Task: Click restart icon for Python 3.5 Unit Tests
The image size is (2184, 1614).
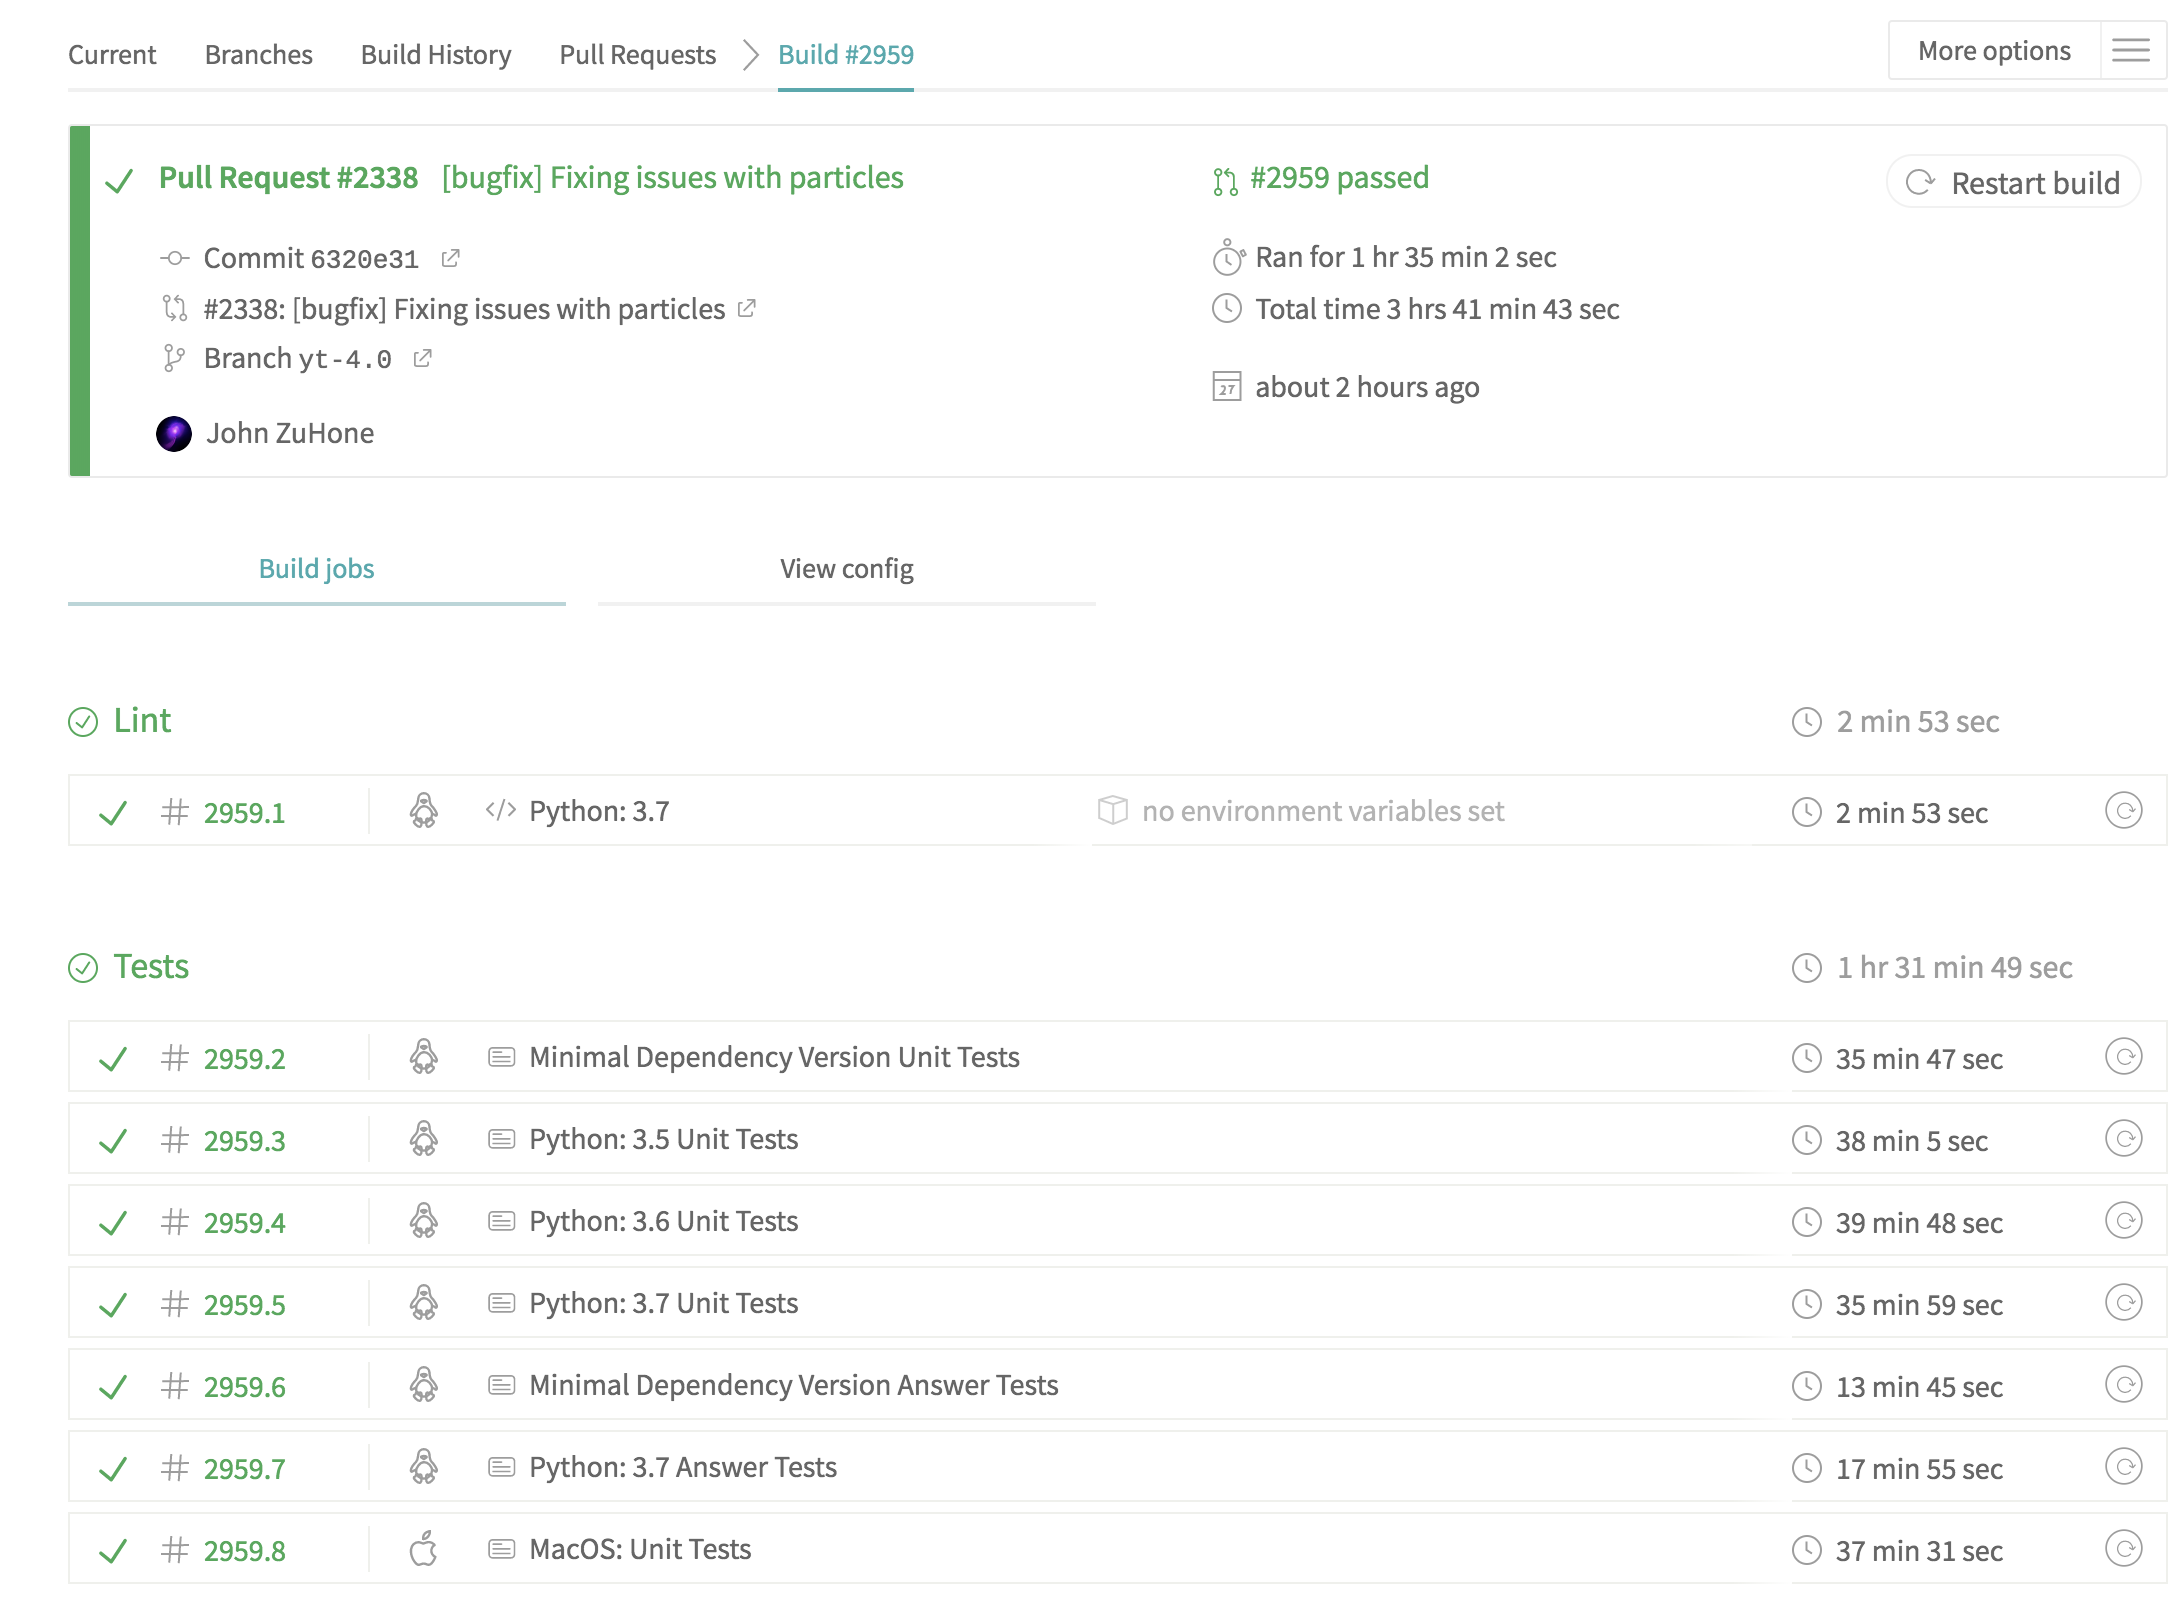Action: pyautogui.click(x=2123, y=1139)
